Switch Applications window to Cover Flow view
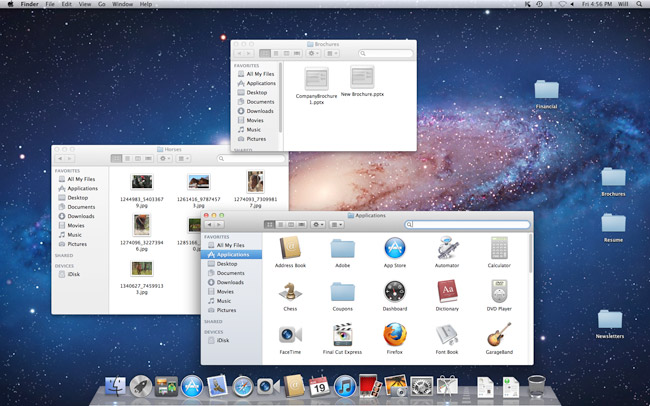Image resolution: width=650 pixels, height=406 pixels. coord(299,224)
